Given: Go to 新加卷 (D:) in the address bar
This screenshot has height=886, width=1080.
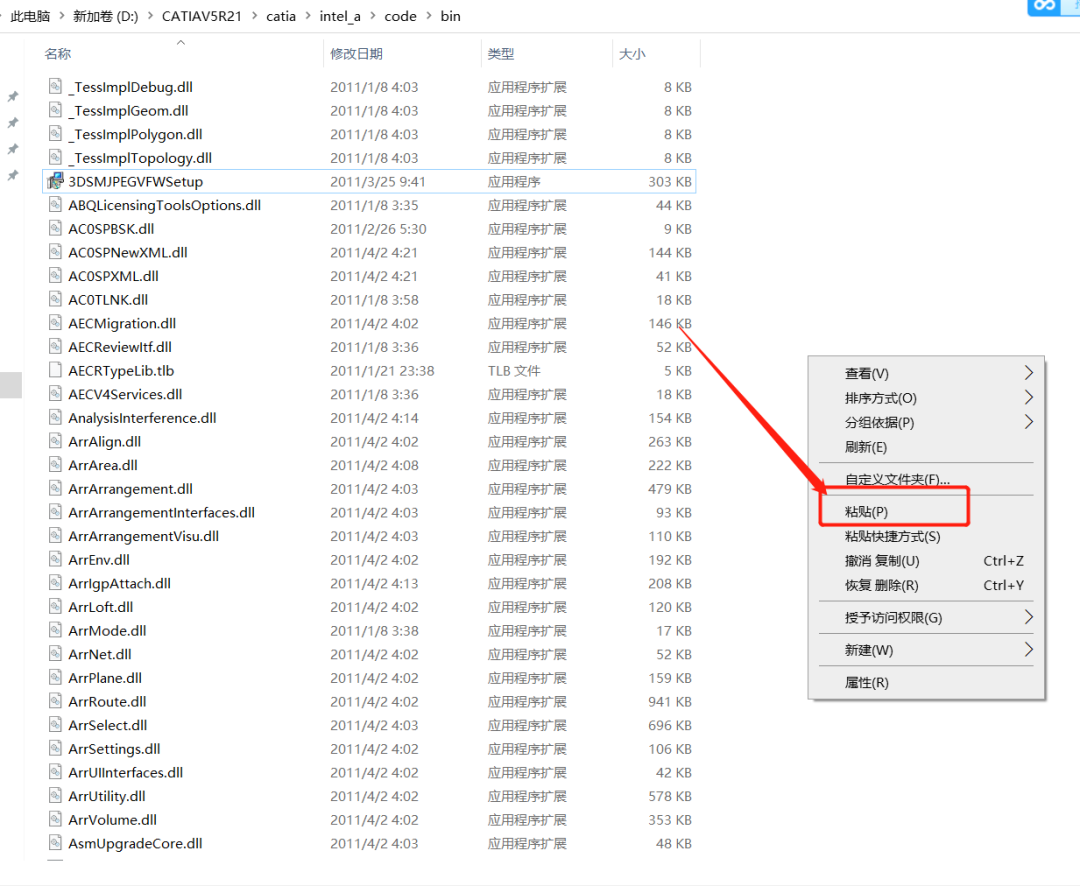Looking at the screenshot, I should 105,16.
